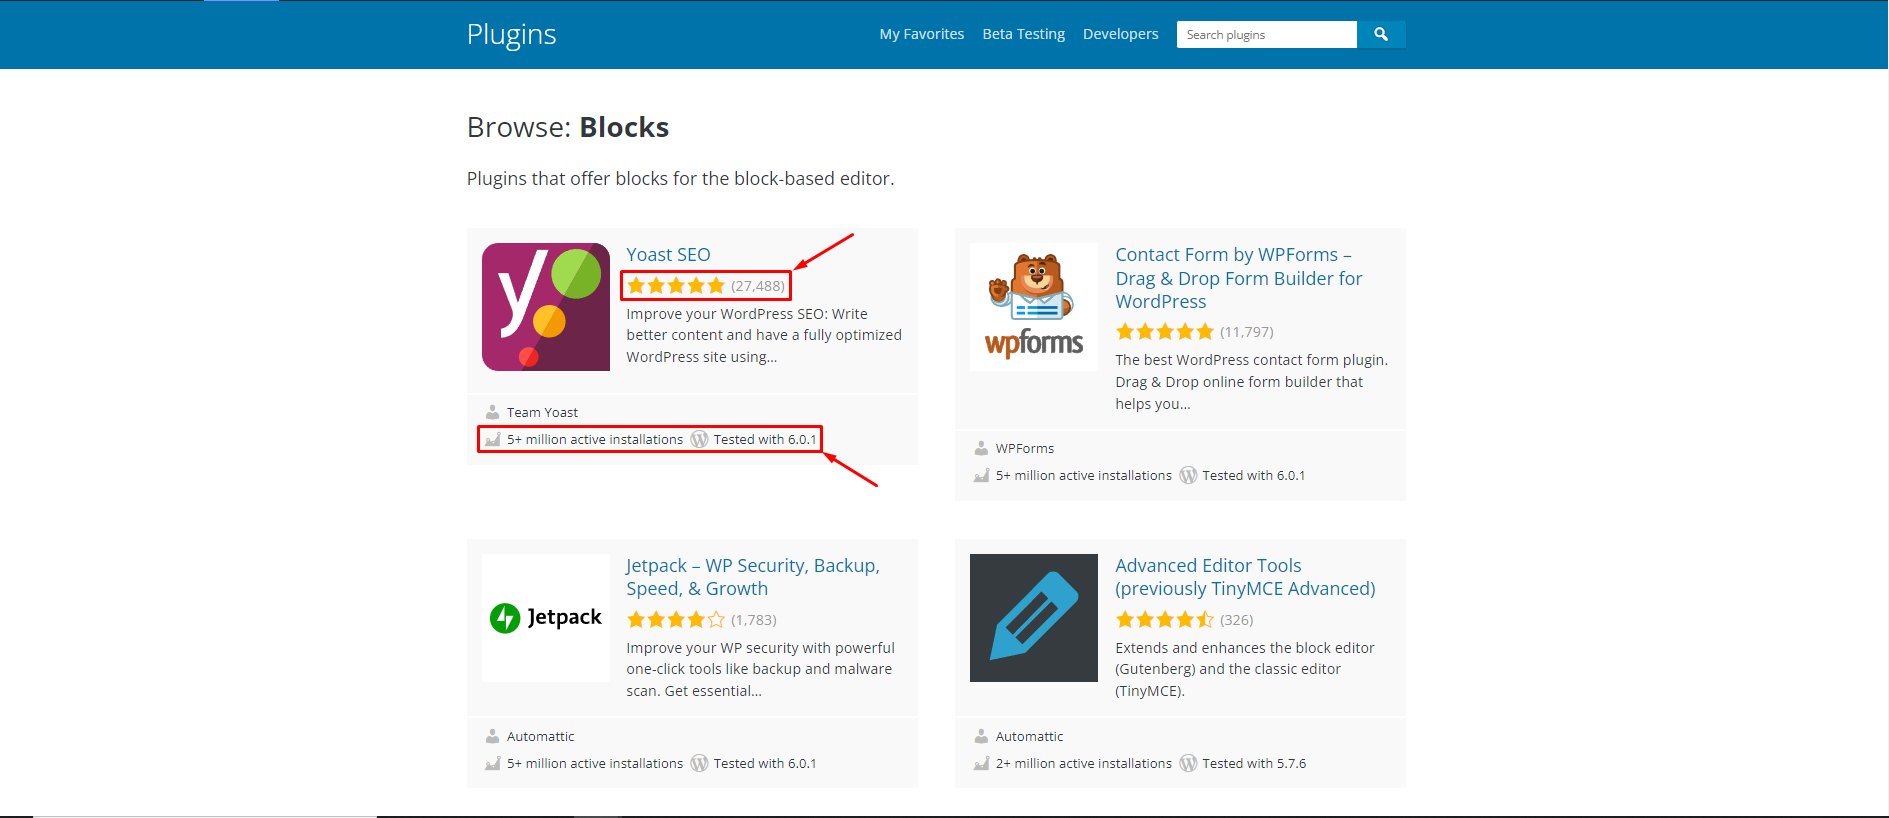
Task: Open Beta Testing page
Action: coord(1024,34)
